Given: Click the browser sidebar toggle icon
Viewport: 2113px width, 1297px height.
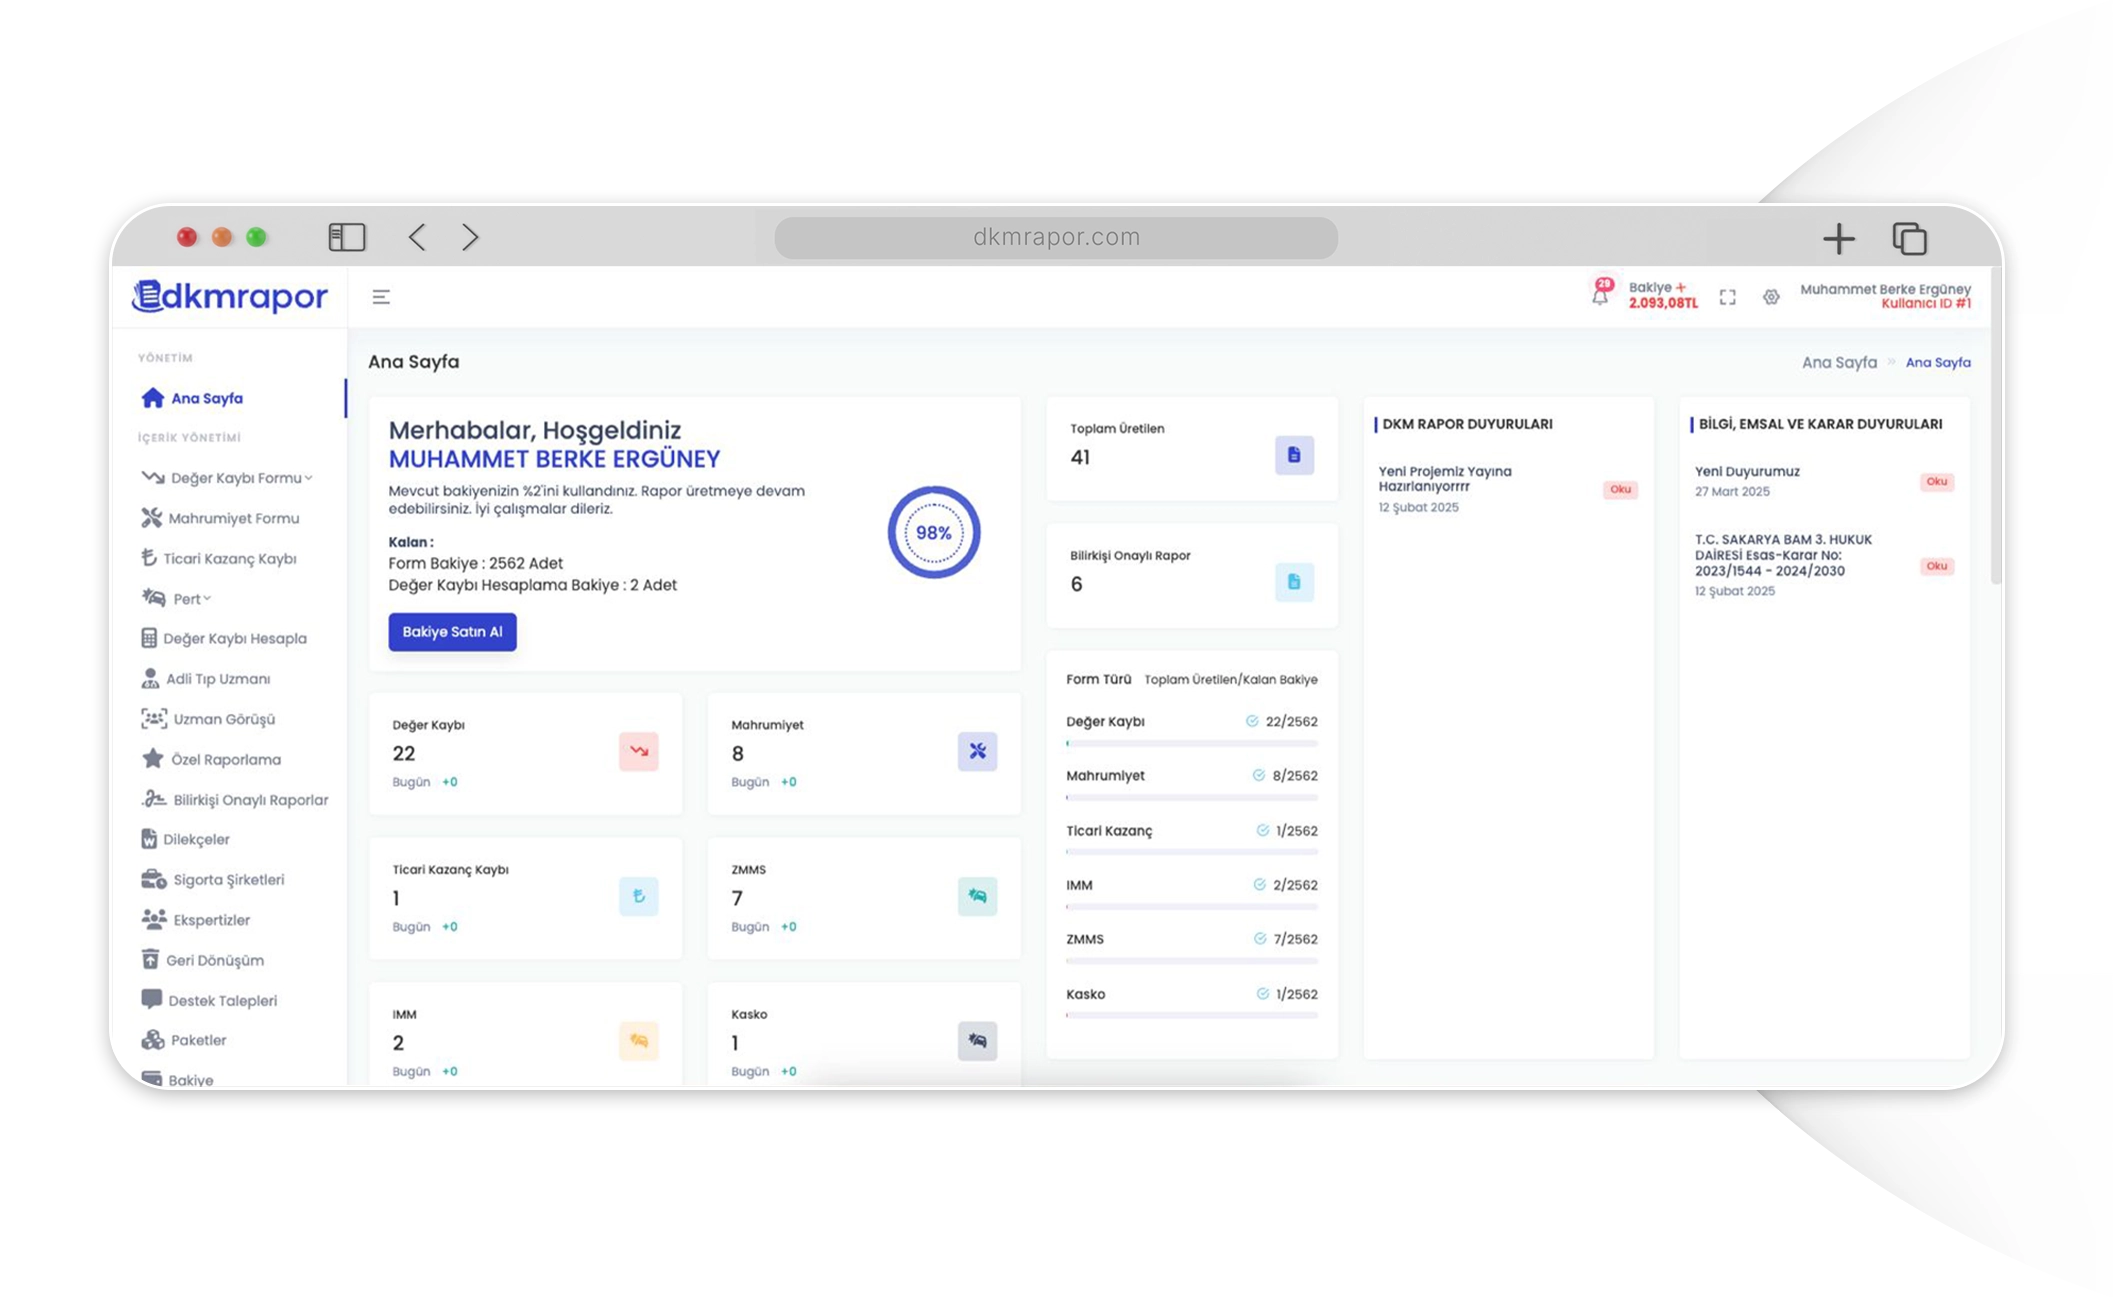Looking at the screenshot, I should coord(347,237).
